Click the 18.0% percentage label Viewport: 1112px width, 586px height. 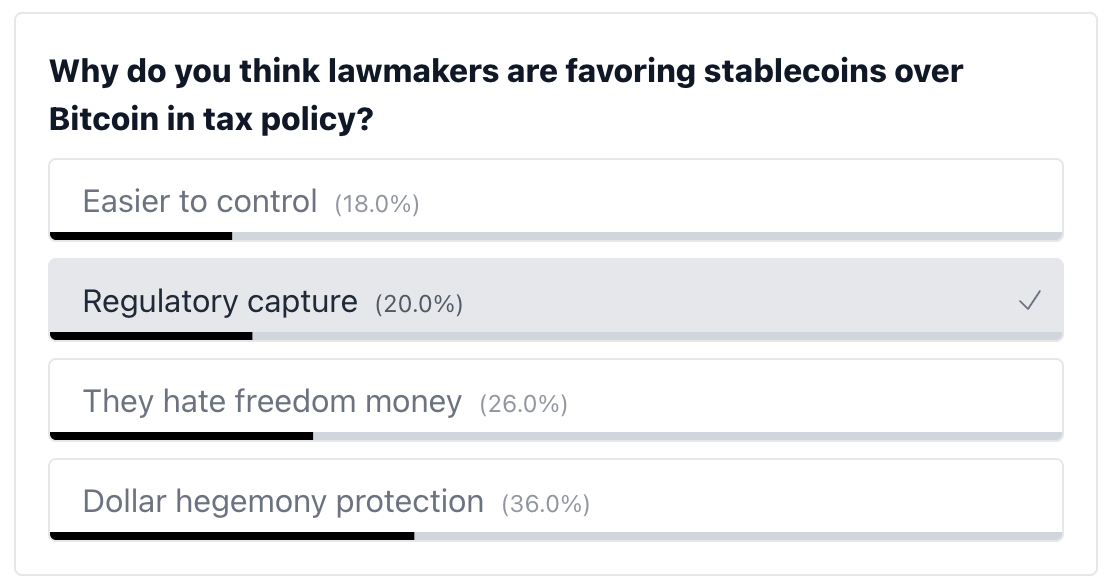tap(377, 204)
